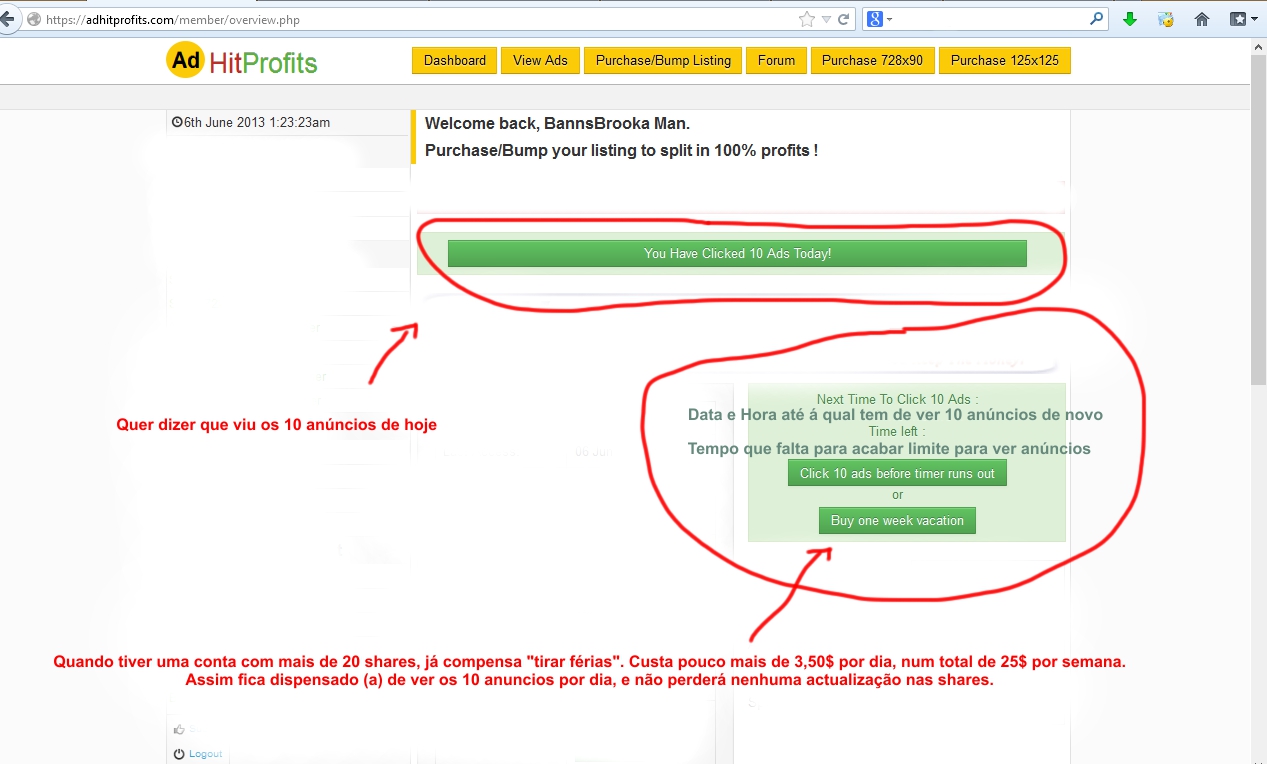This screenshot has width=1267, height=764.
Task: Click 'Welcome back, BannsBrooka Man.' heading
Action: tap(557, 124)
